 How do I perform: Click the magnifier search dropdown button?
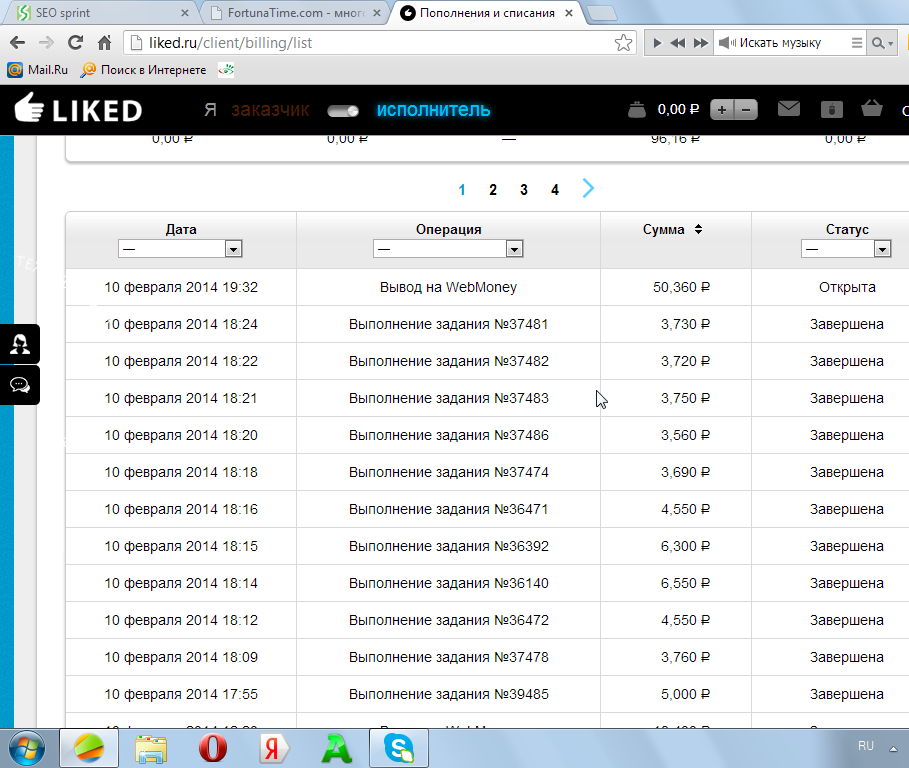882,43
